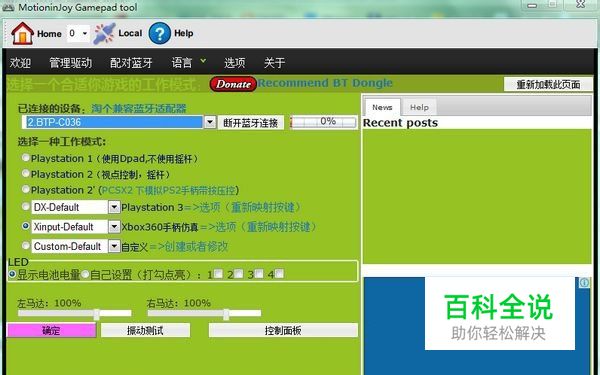
Task: Click the Local connection plug icon
Action: coord(104,34)
